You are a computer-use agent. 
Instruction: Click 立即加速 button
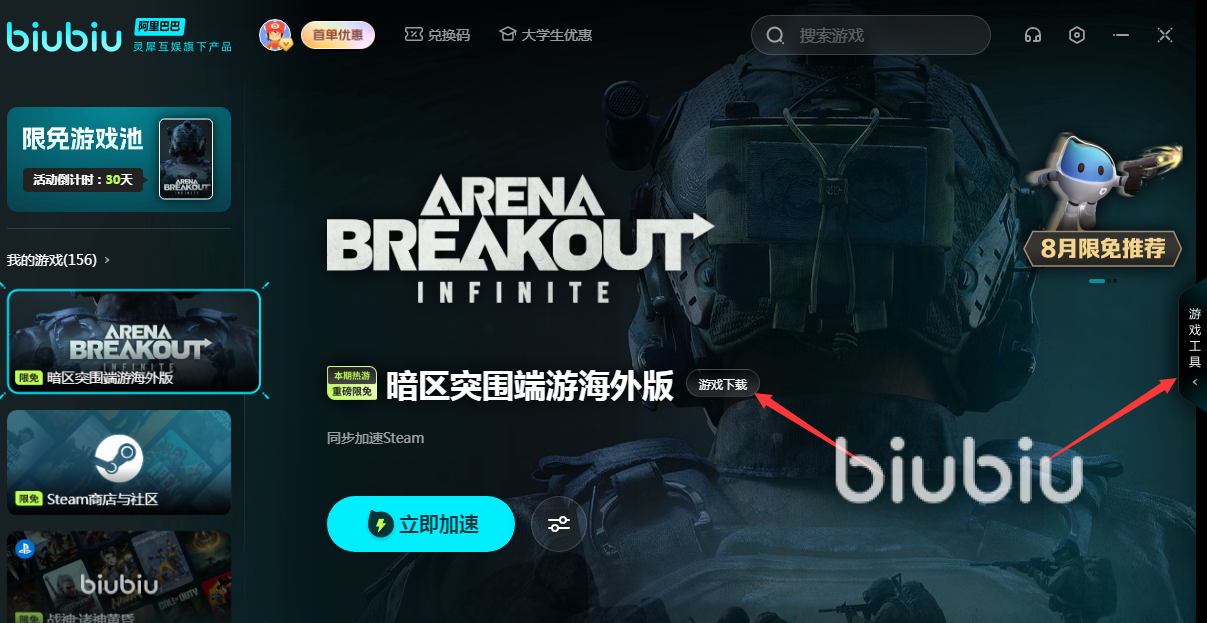[421, 523]
